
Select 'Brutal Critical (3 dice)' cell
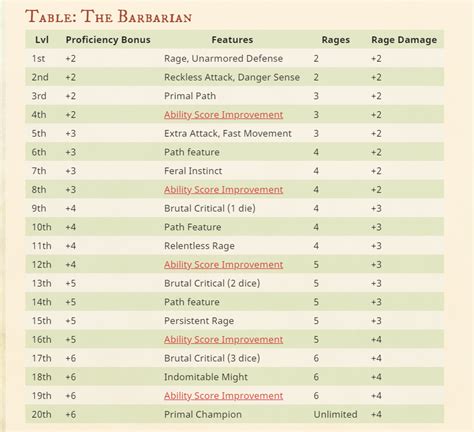(212, 358)
